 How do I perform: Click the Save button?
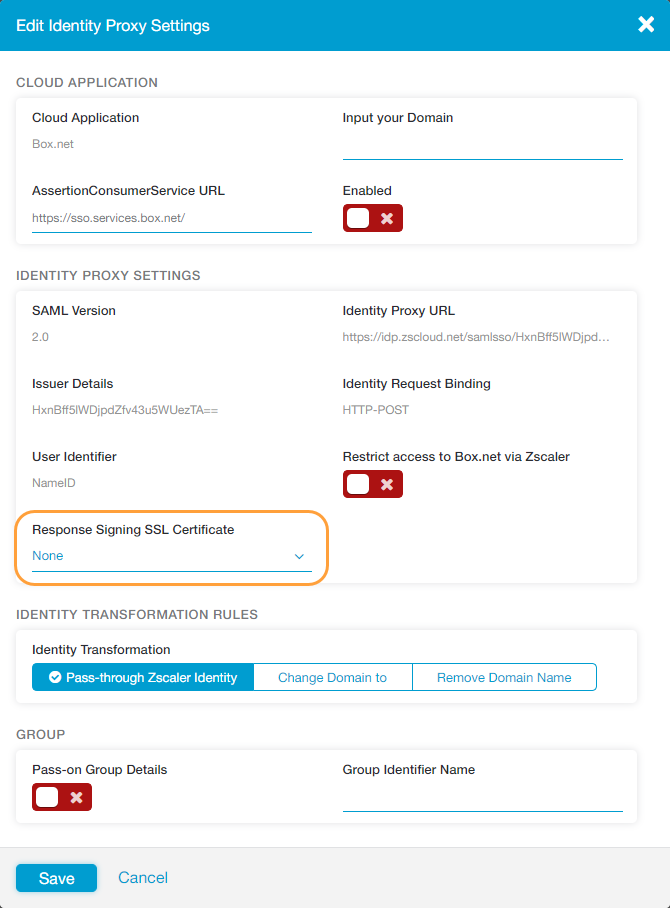(x=56, y=878)
